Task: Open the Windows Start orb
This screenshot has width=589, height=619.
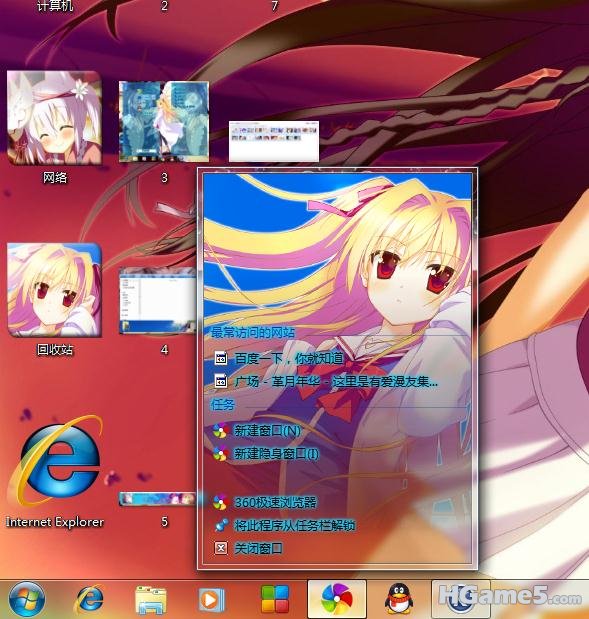Action: [x=26, y=599]
